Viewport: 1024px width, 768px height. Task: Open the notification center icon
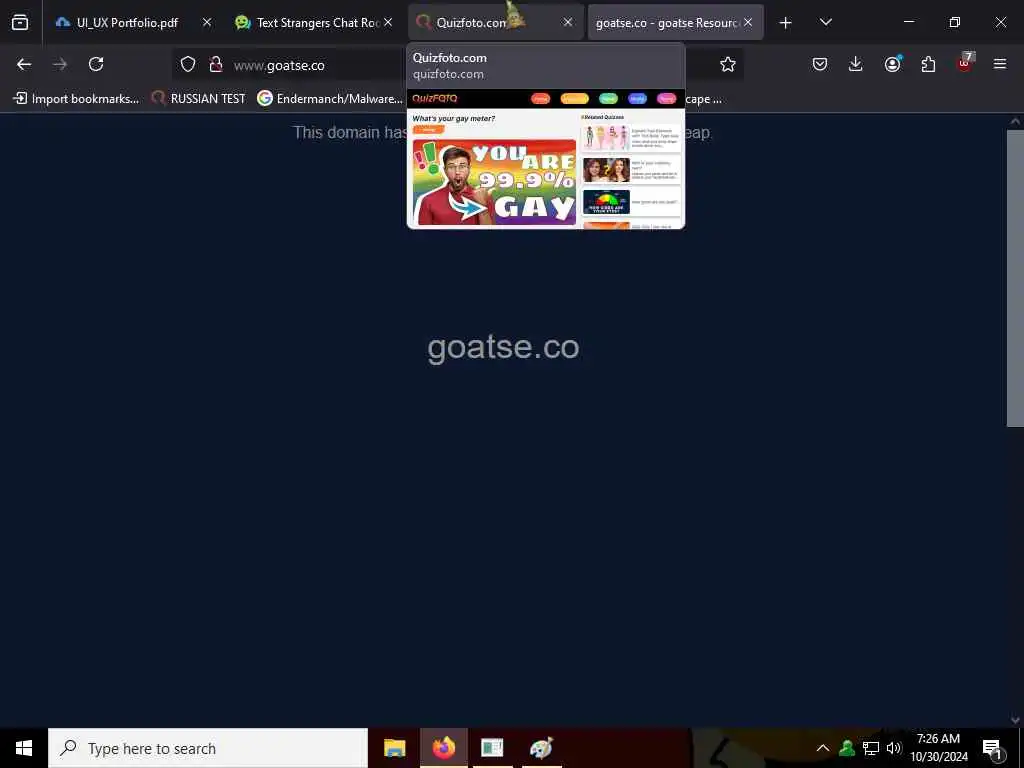(x=993, y=748)
